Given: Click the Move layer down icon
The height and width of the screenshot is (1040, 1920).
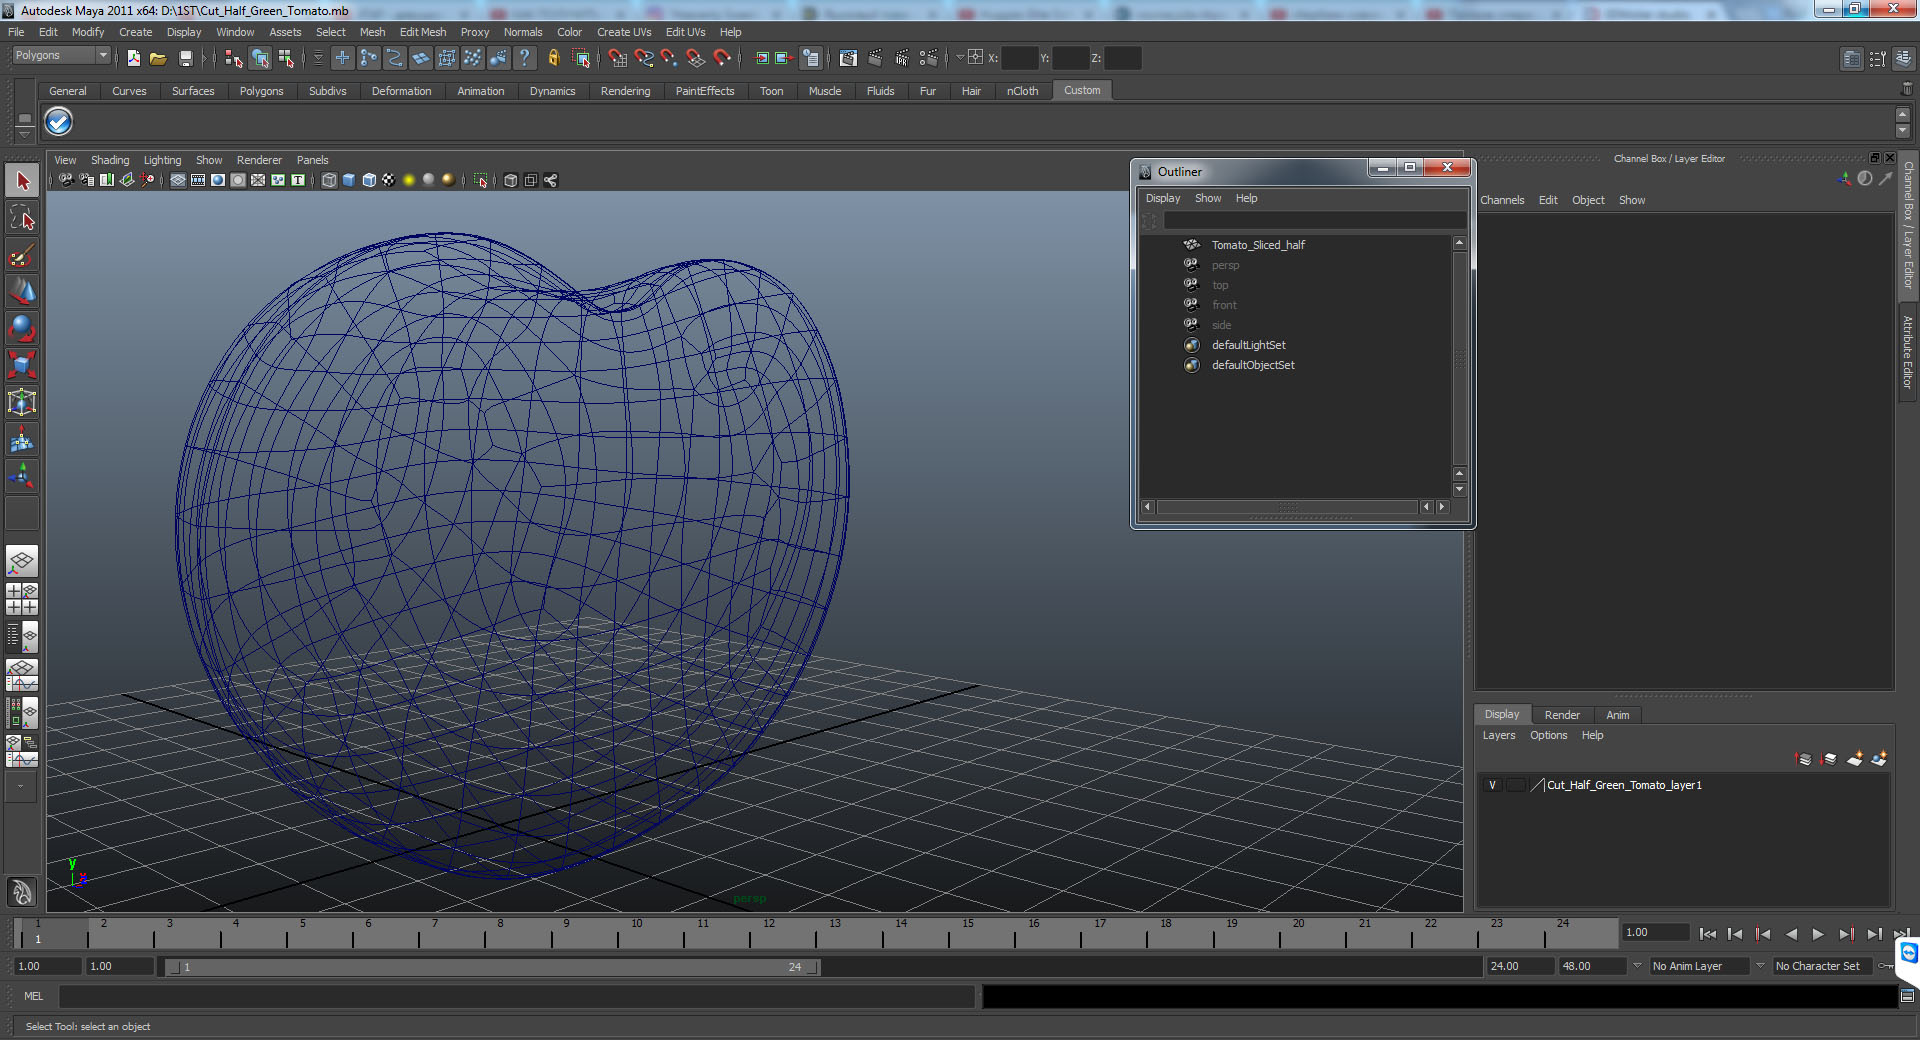Looking at the screenshot, I should click(1829, 759).
